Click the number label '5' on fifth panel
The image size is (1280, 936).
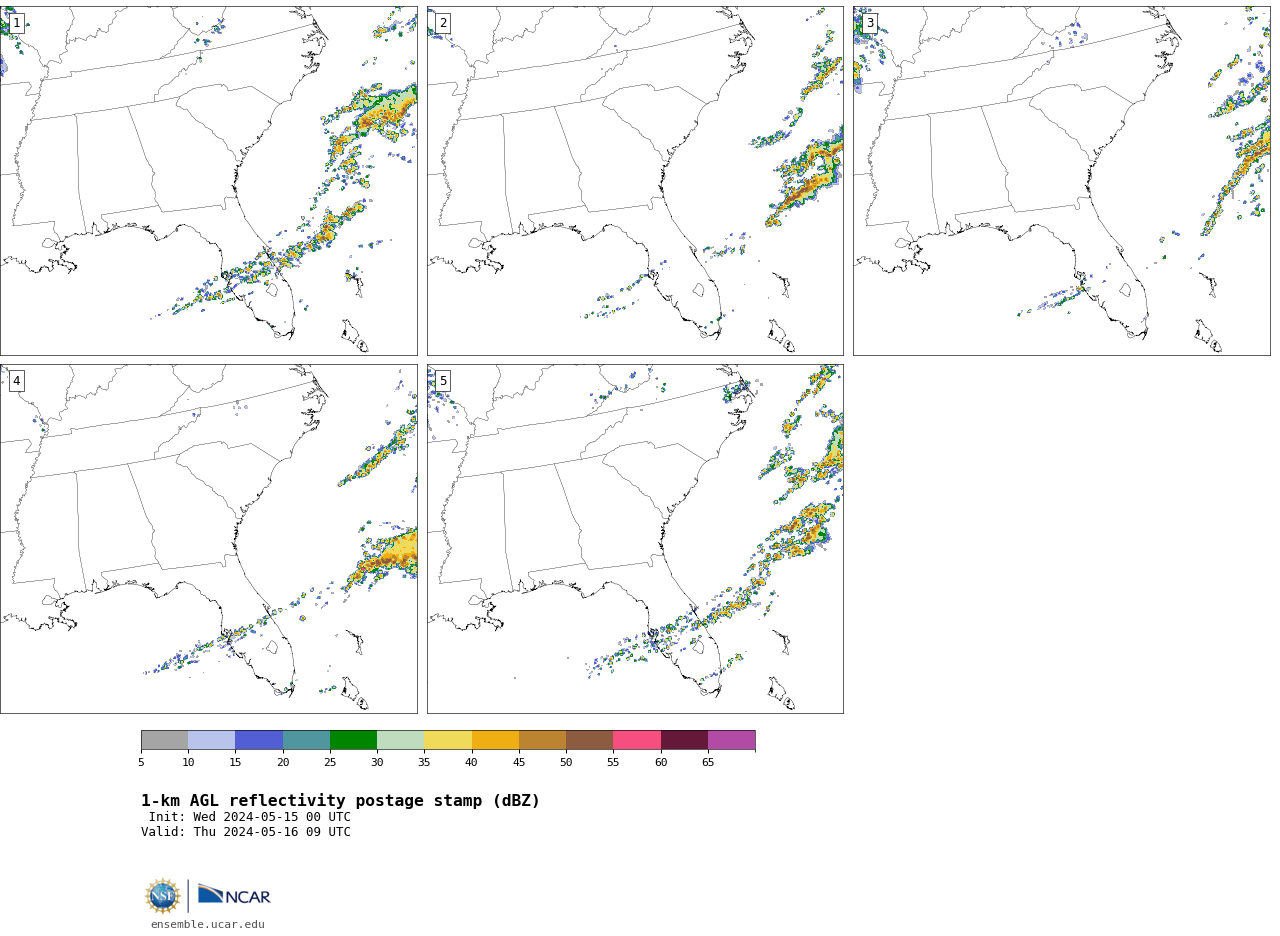click(443, 381)
